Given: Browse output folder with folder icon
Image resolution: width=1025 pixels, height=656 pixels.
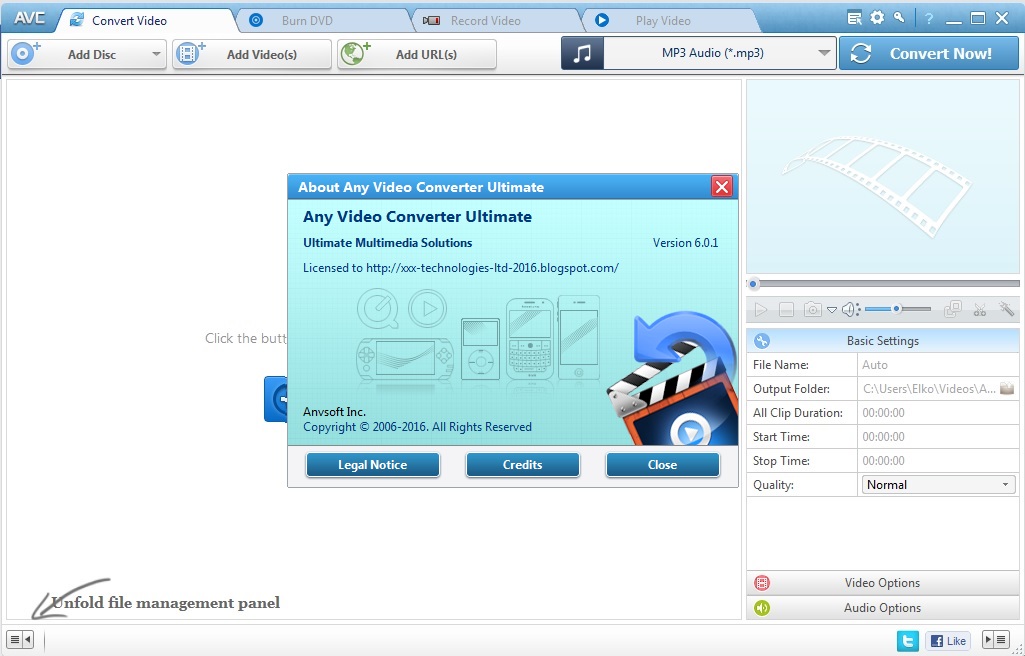Looking at the screenshot, I should point(1007,389).
